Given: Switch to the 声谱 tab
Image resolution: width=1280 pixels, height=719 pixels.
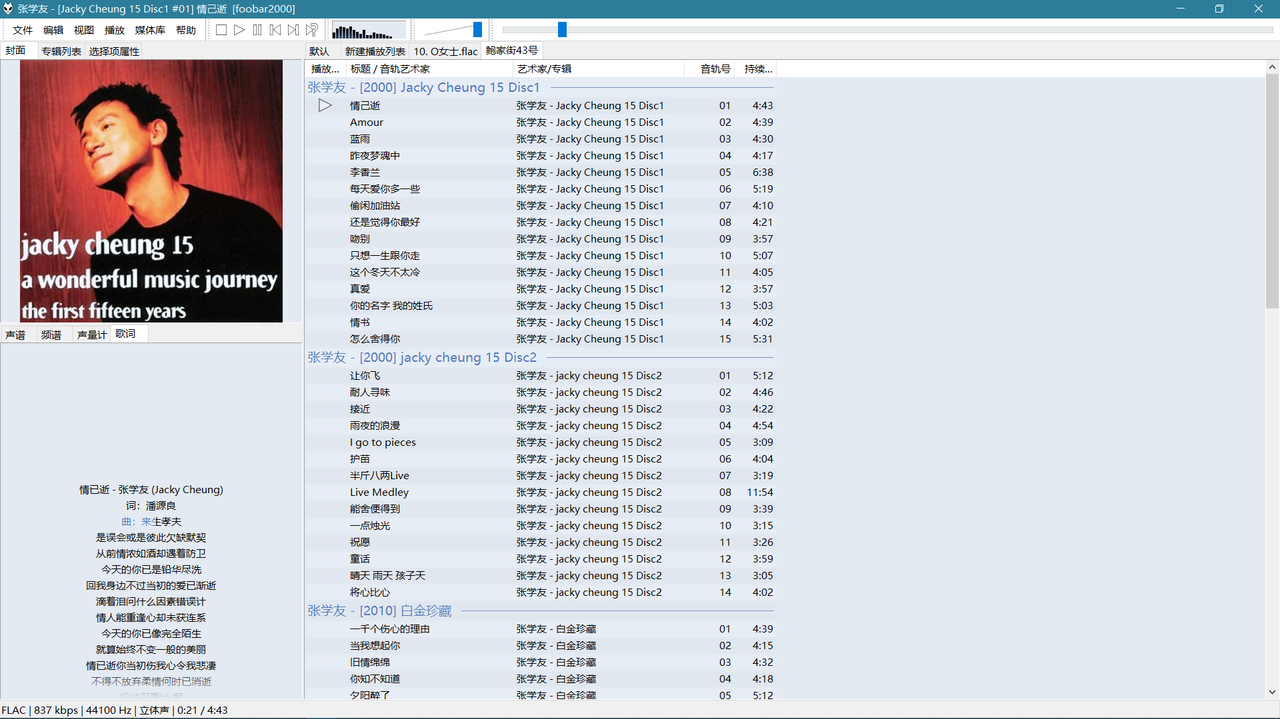Looking at the screenshot, I should click(x=15, y=335).
